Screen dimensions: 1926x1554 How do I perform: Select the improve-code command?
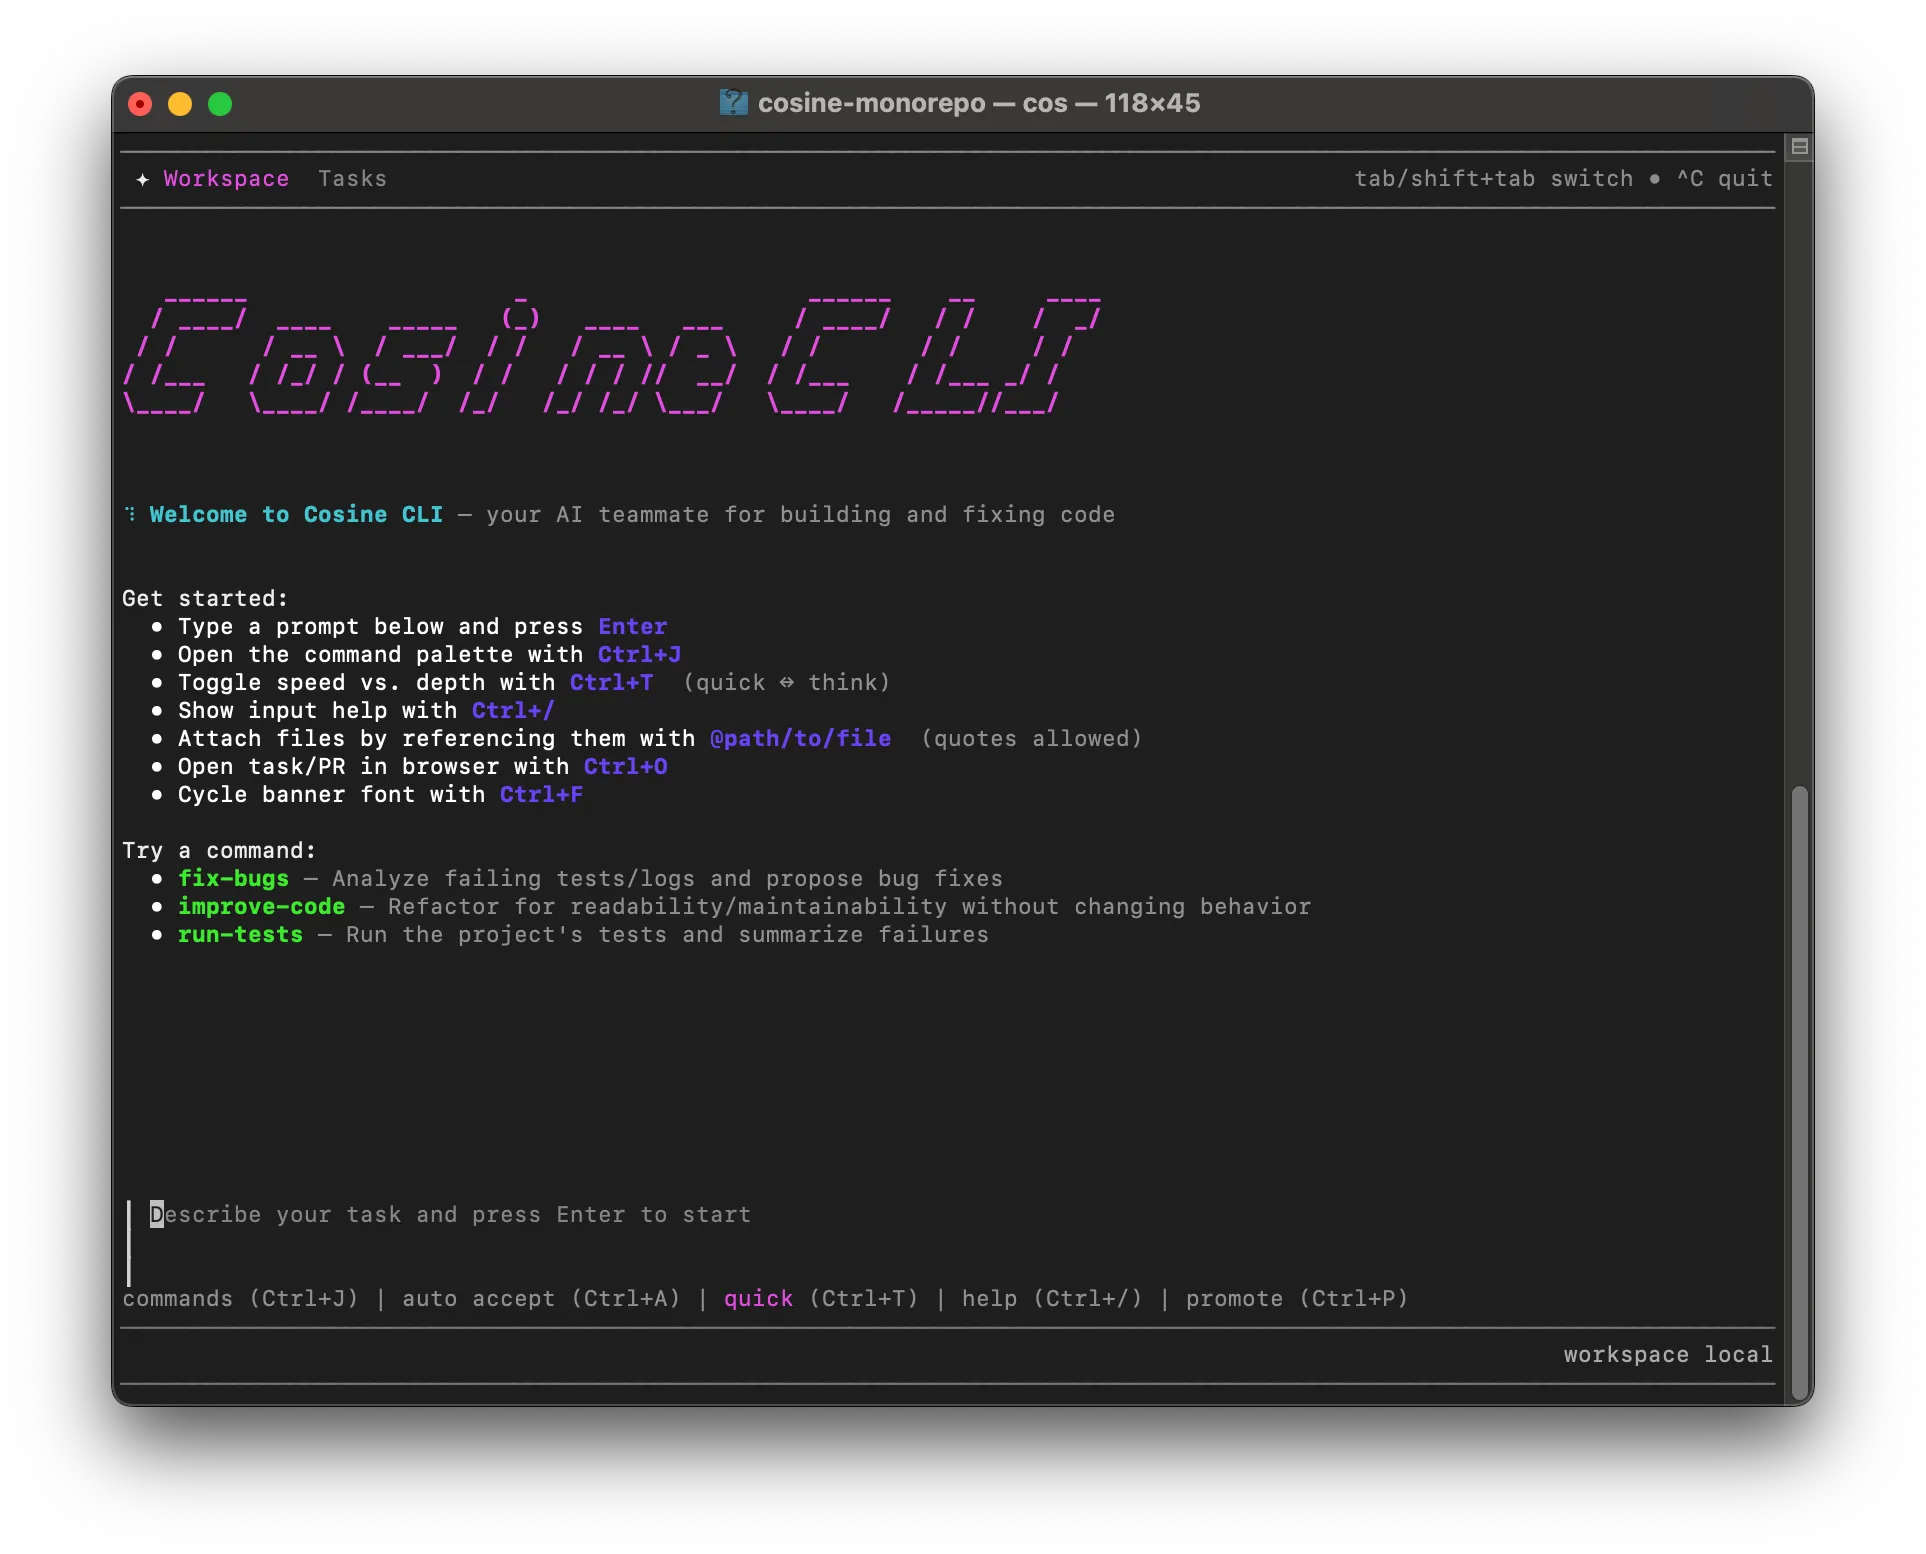coord(261,907)
